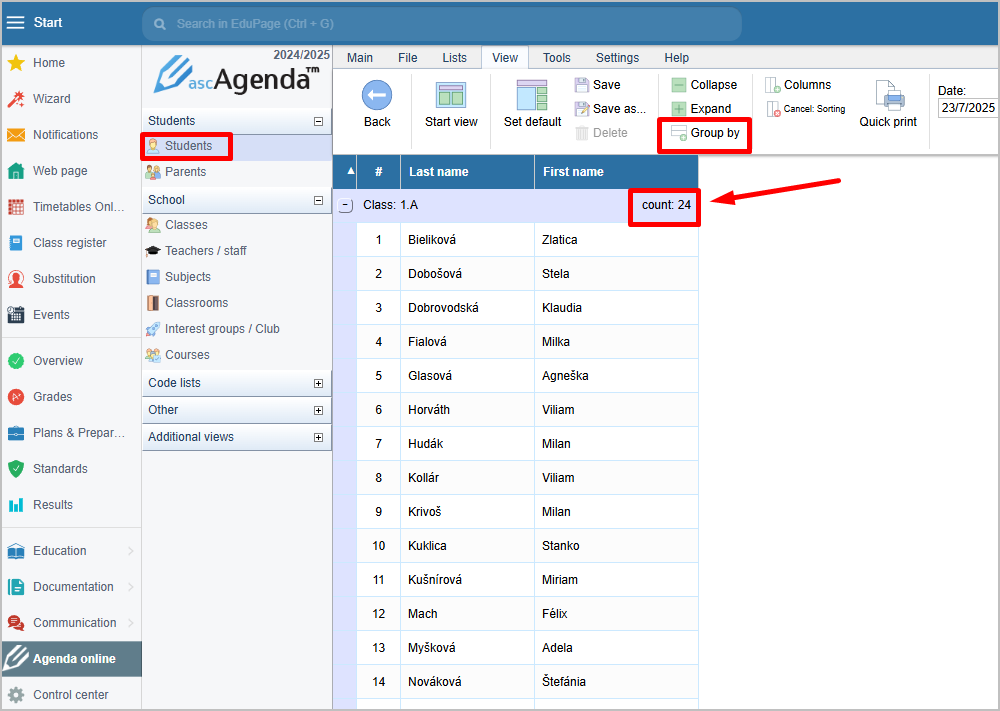1000x711 pixels.
Task: Switch to the Main tab
Action: (360, 58)
